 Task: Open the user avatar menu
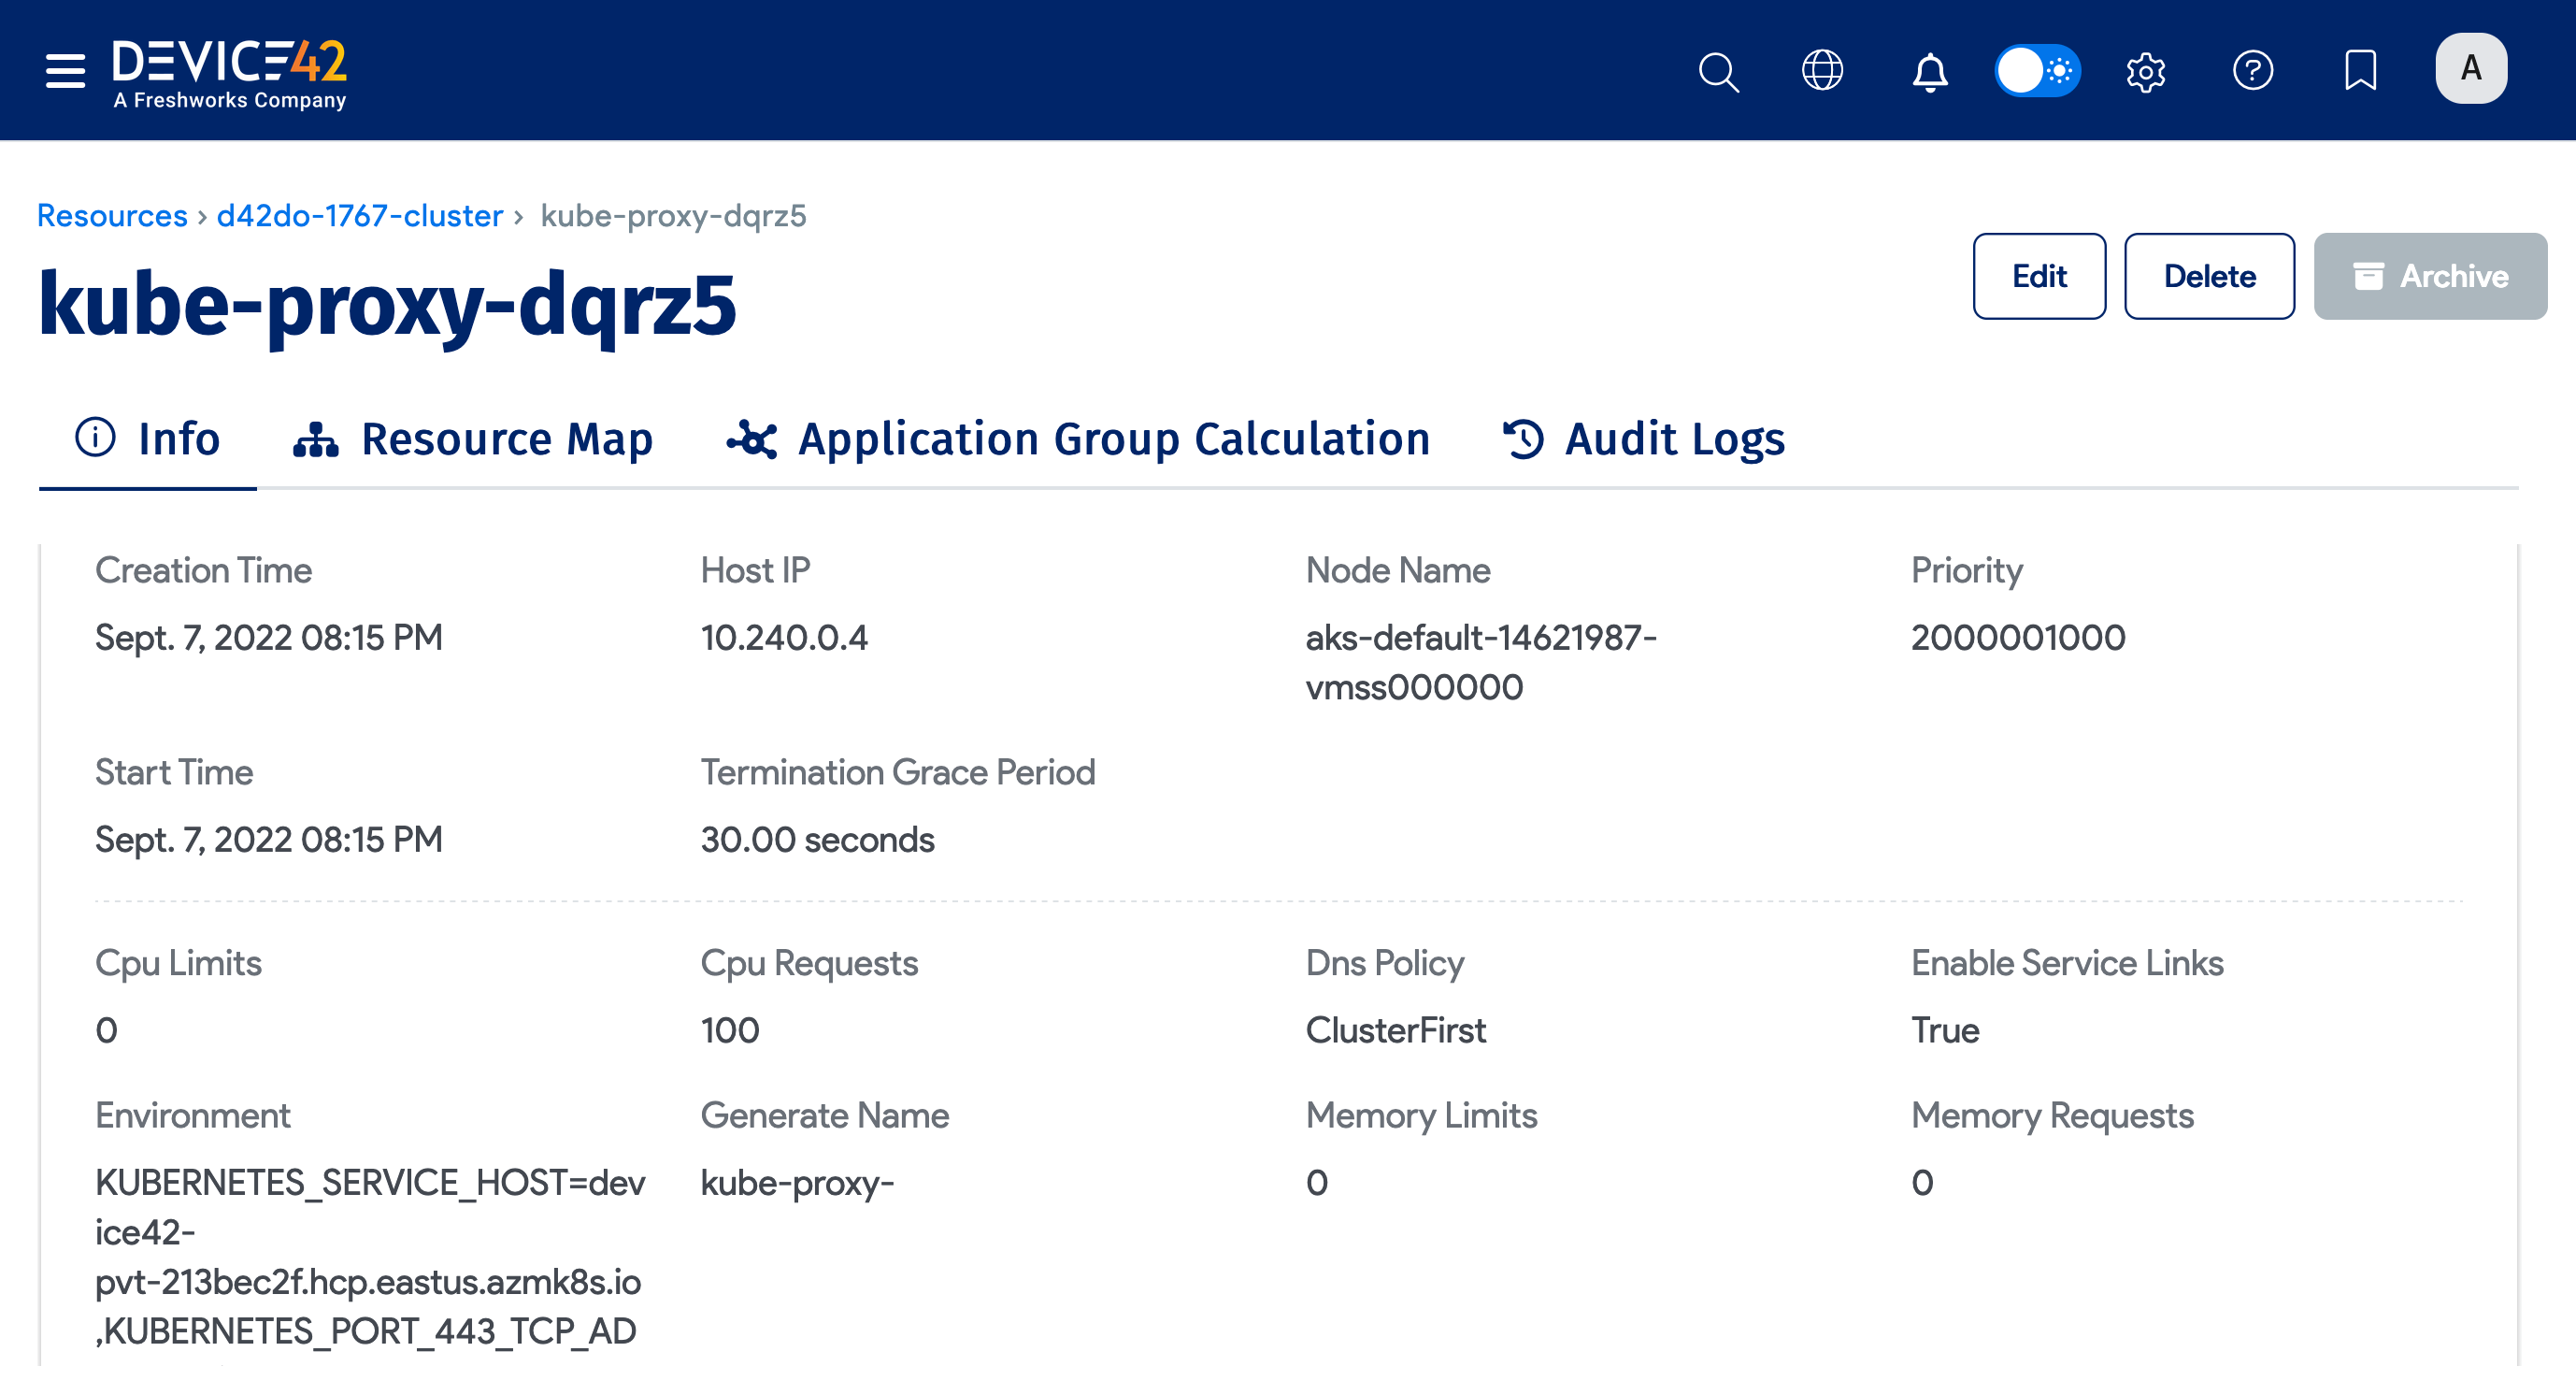tap(2470, 69)
